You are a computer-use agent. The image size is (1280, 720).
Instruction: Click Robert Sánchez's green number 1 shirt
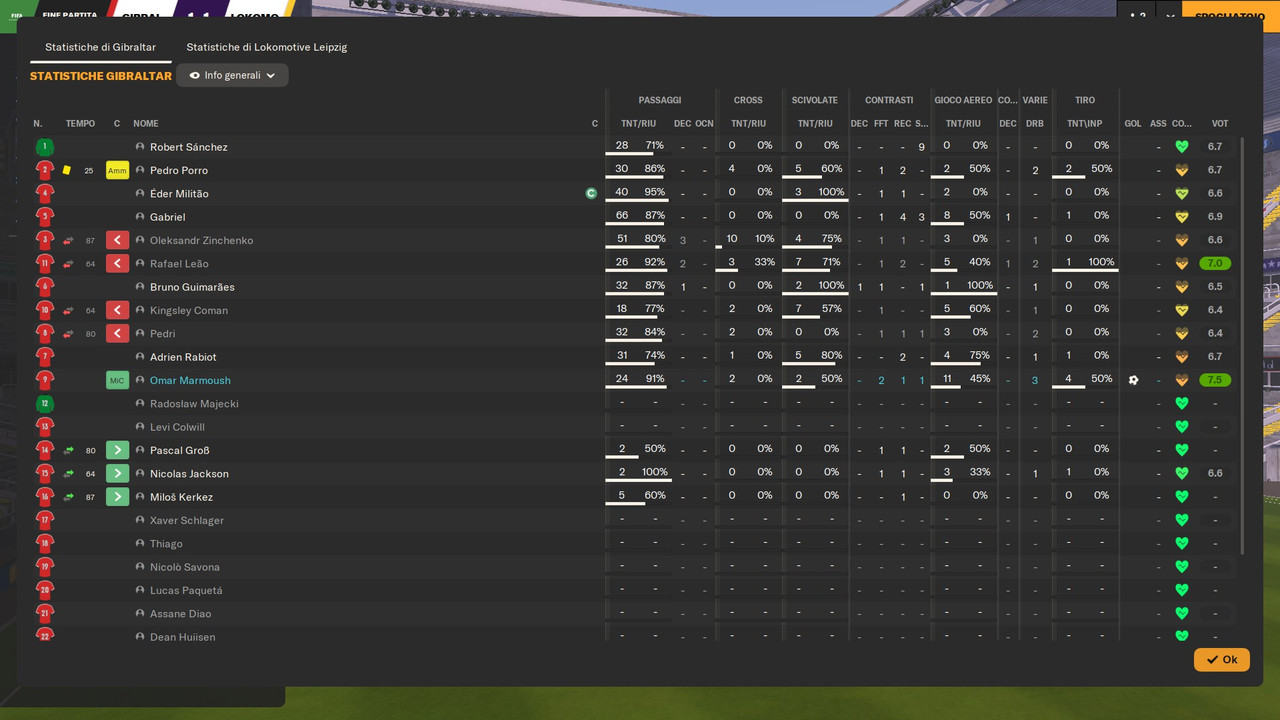(x=44, y=147)
